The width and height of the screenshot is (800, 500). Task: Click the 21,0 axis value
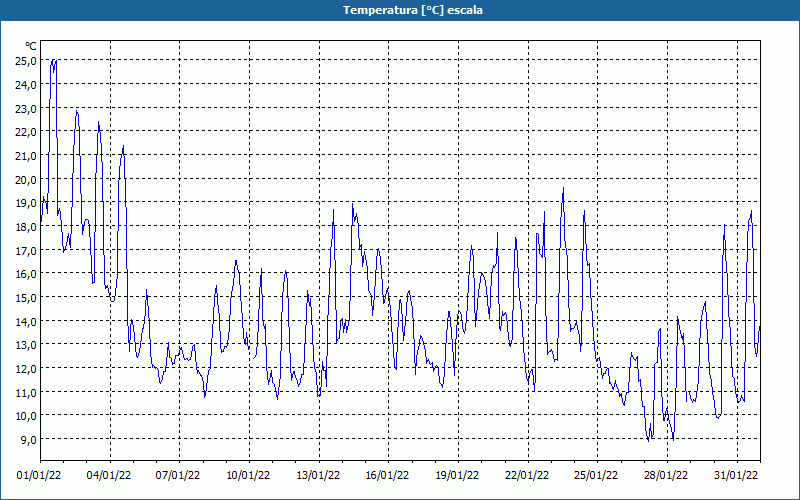[26, 156]
